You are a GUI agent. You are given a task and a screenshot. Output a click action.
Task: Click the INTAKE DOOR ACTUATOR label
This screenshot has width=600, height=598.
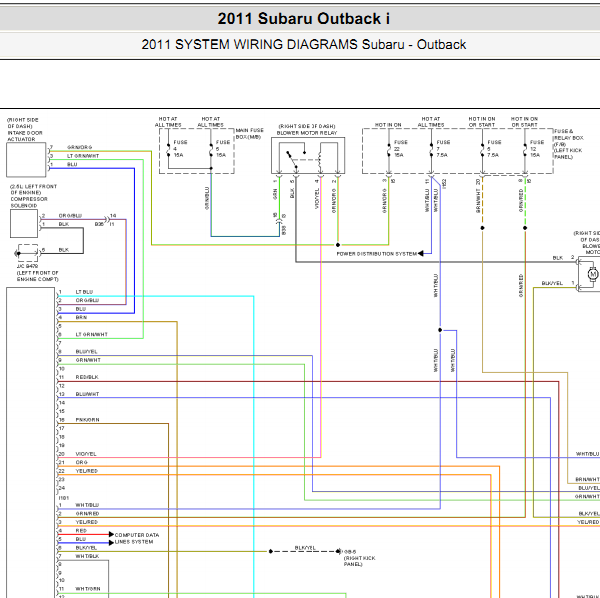point(25,136)
